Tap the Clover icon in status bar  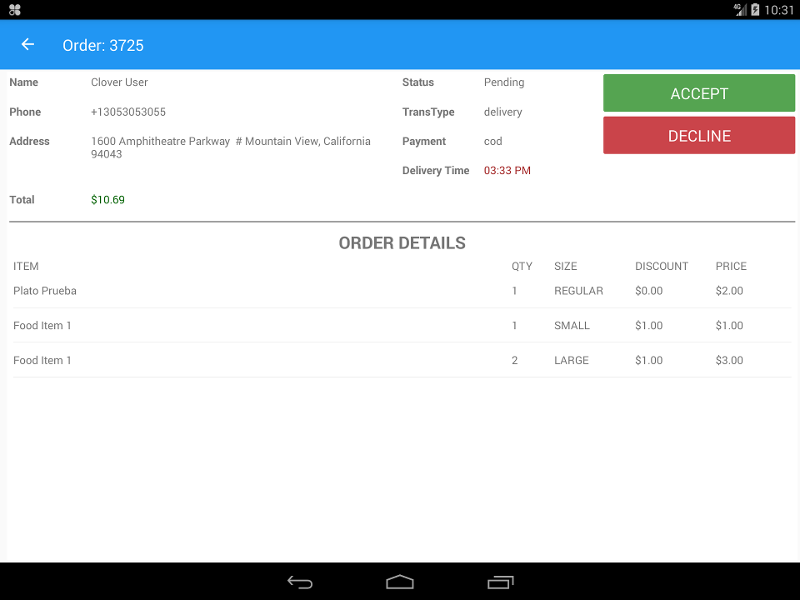coord(15,10)
